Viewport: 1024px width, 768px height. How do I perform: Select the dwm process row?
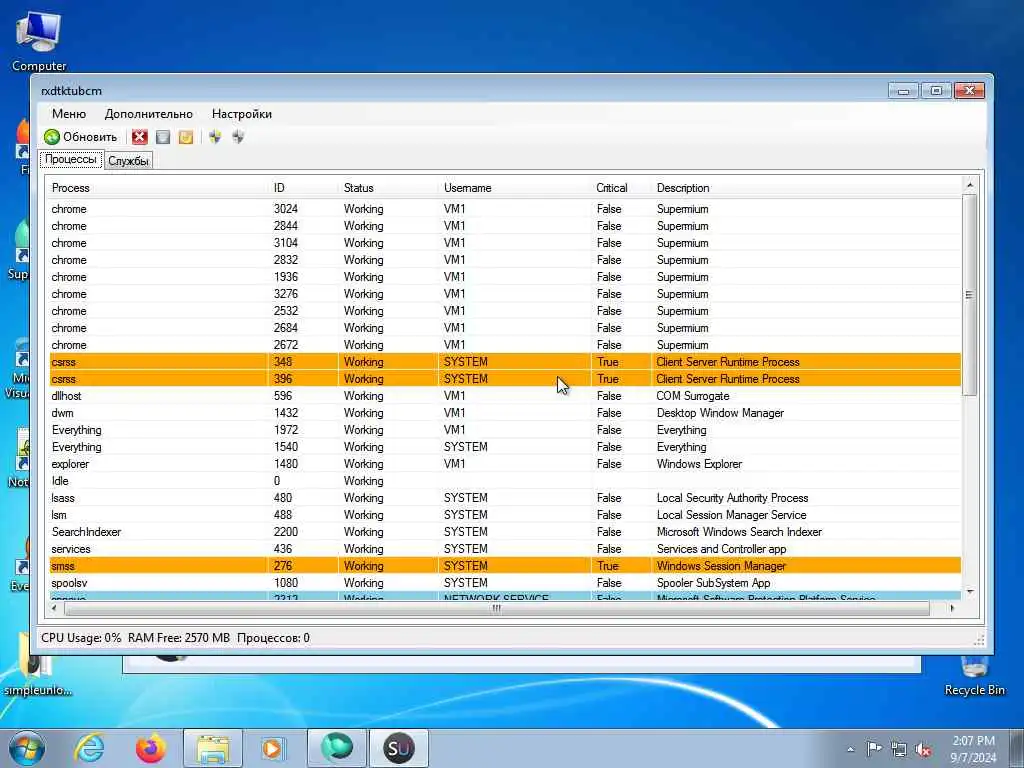(505, 413)
